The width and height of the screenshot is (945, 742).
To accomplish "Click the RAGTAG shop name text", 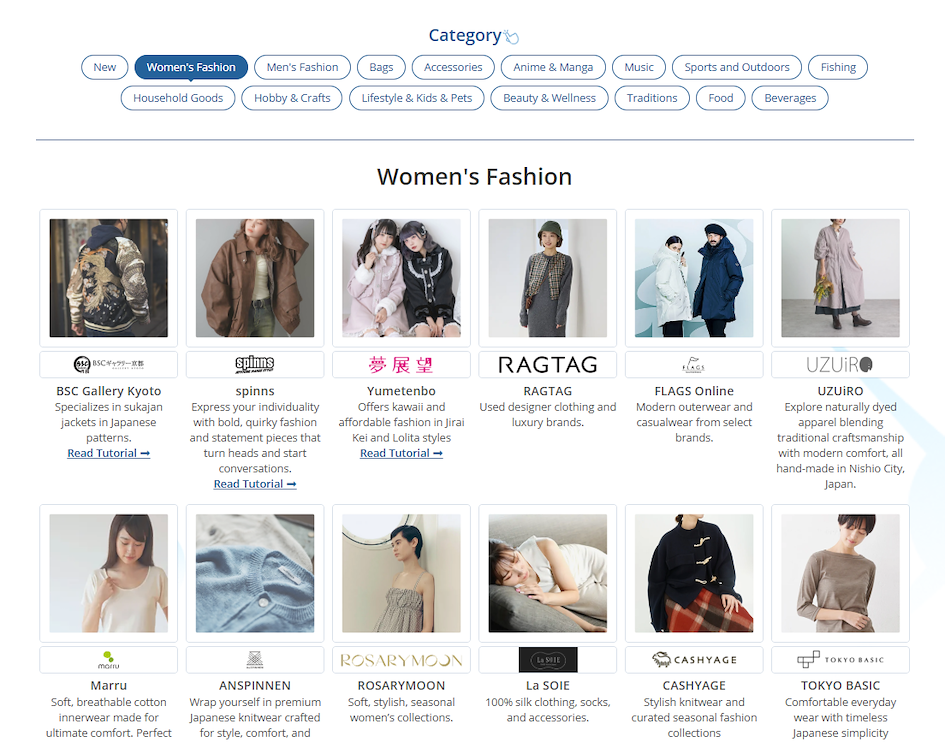I will tap(548, 391).
